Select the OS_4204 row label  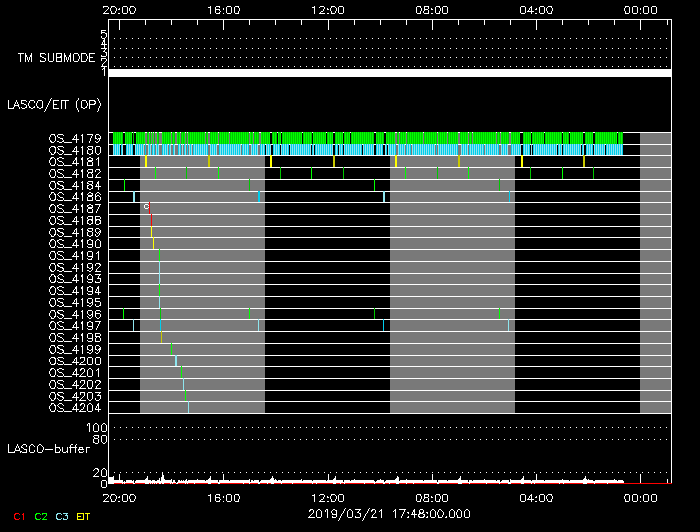coord(74,407)
